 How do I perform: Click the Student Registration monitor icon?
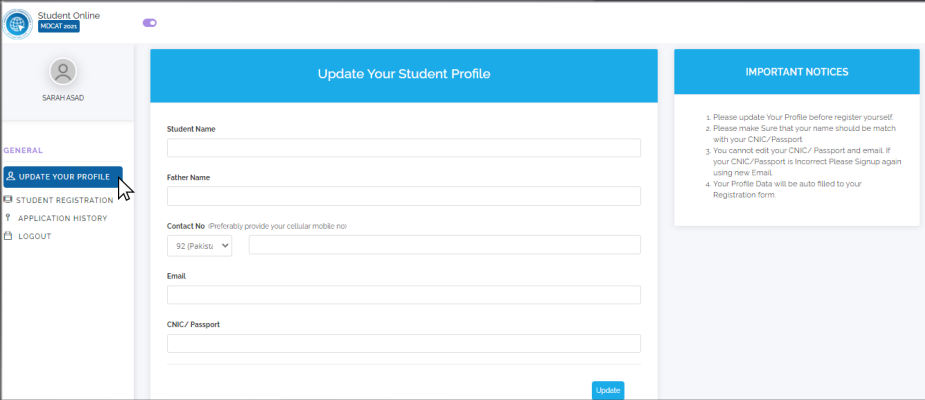tap(8, 200)
